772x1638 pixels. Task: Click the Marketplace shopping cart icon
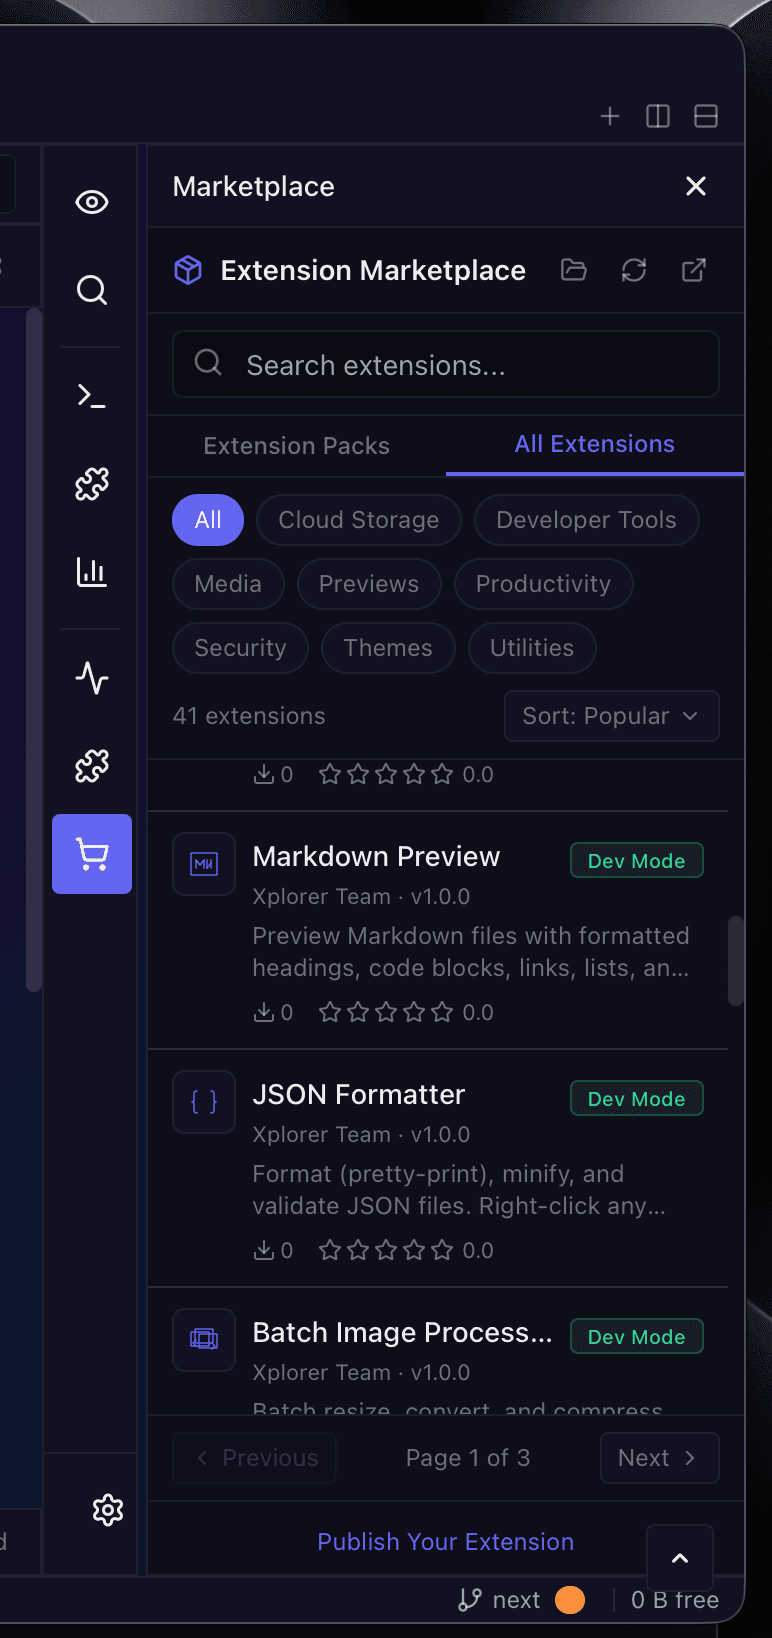point(91,854)
